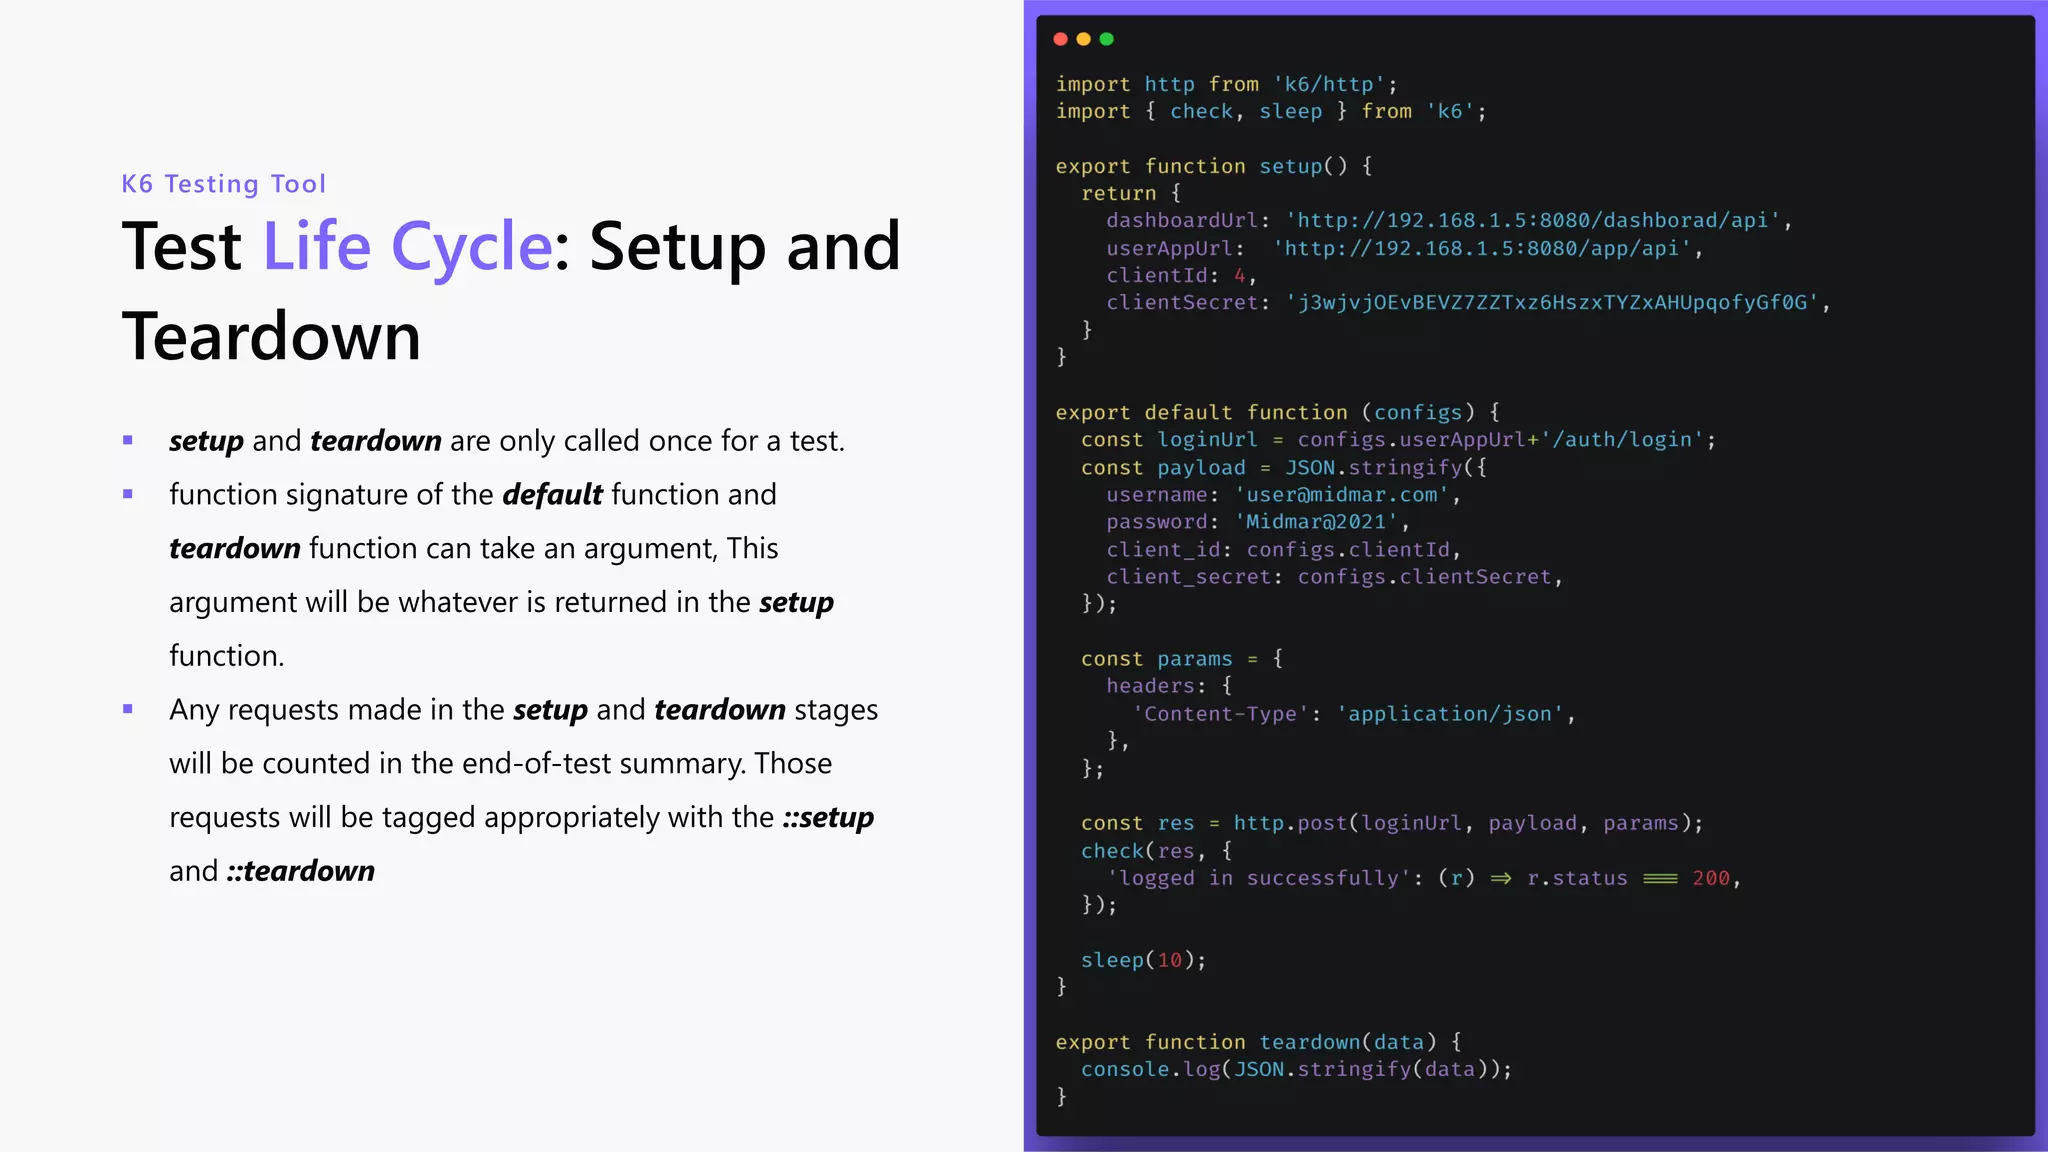Click the 'headers: {' code line
Viewport: 2048px width, 1152px height.
pos(1169,686)
